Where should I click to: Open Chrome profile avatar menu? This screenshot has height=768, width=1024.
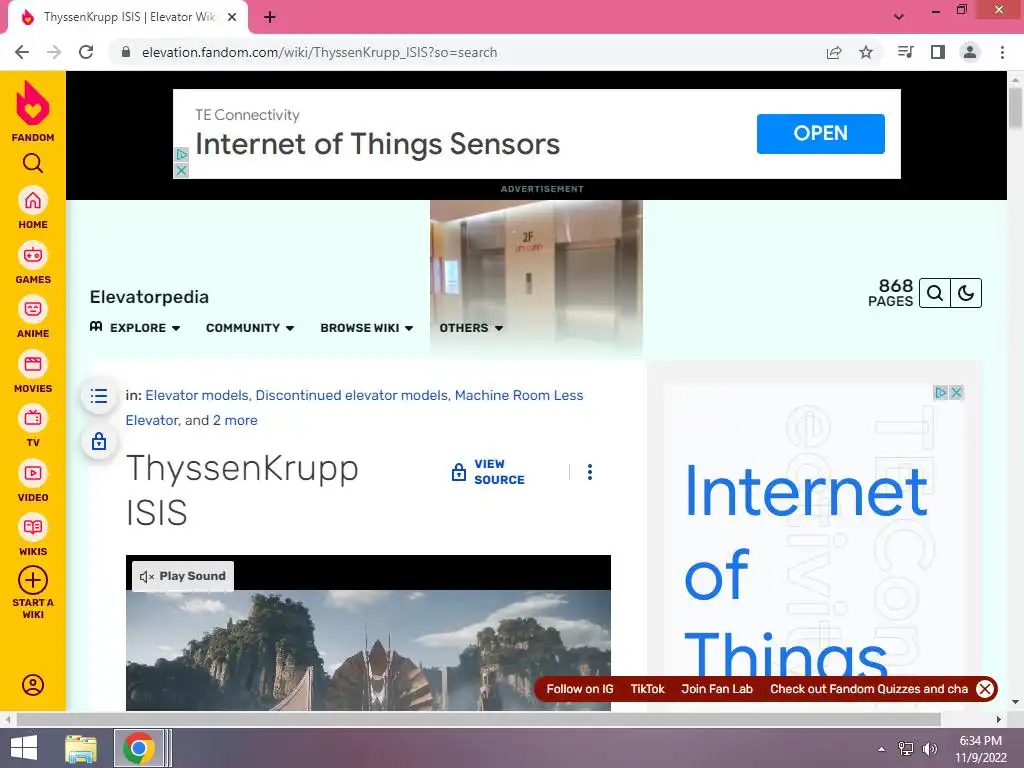pyautogui.click(x=970, y=52)
